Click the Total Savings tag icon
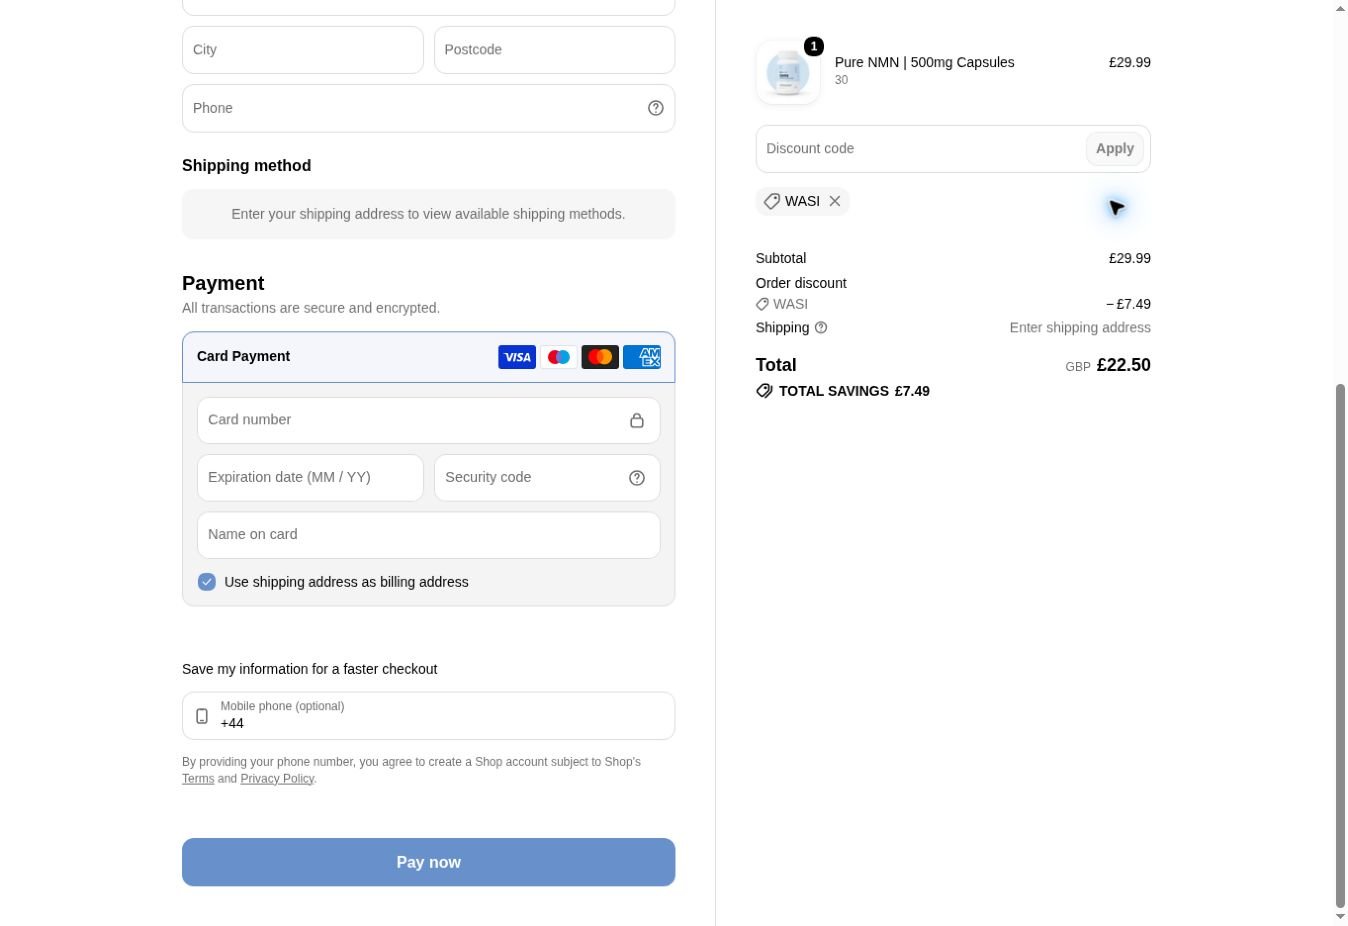The width and height of the screenshot is (1348, 926). click(764, 391)
